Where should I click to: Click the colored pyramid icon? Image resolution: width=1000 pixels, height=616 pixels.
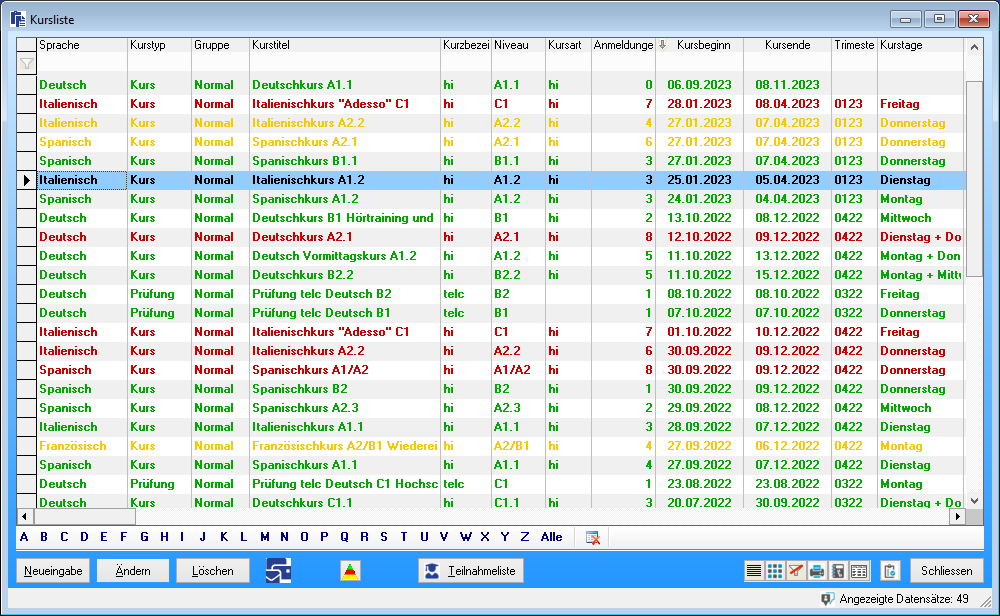(x=350, y=571)
